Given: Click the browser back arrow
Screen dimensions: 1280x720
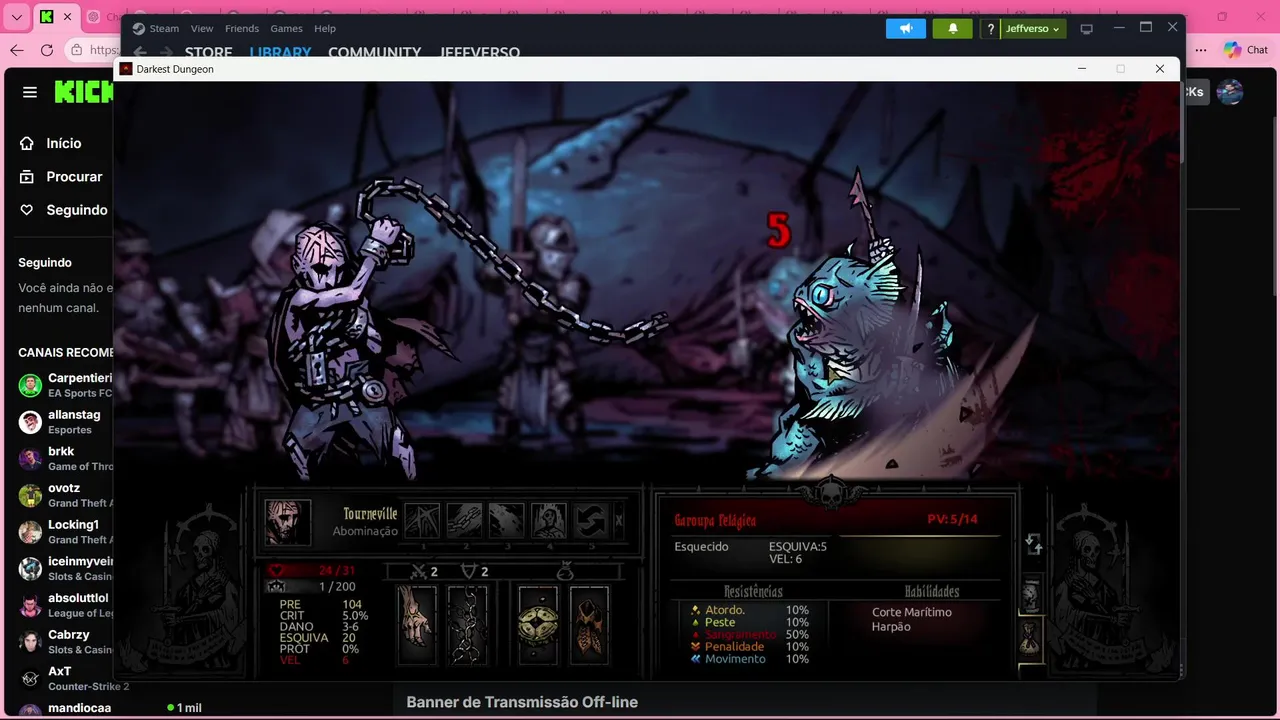Looking at the screenshot, I should (17, 50).
